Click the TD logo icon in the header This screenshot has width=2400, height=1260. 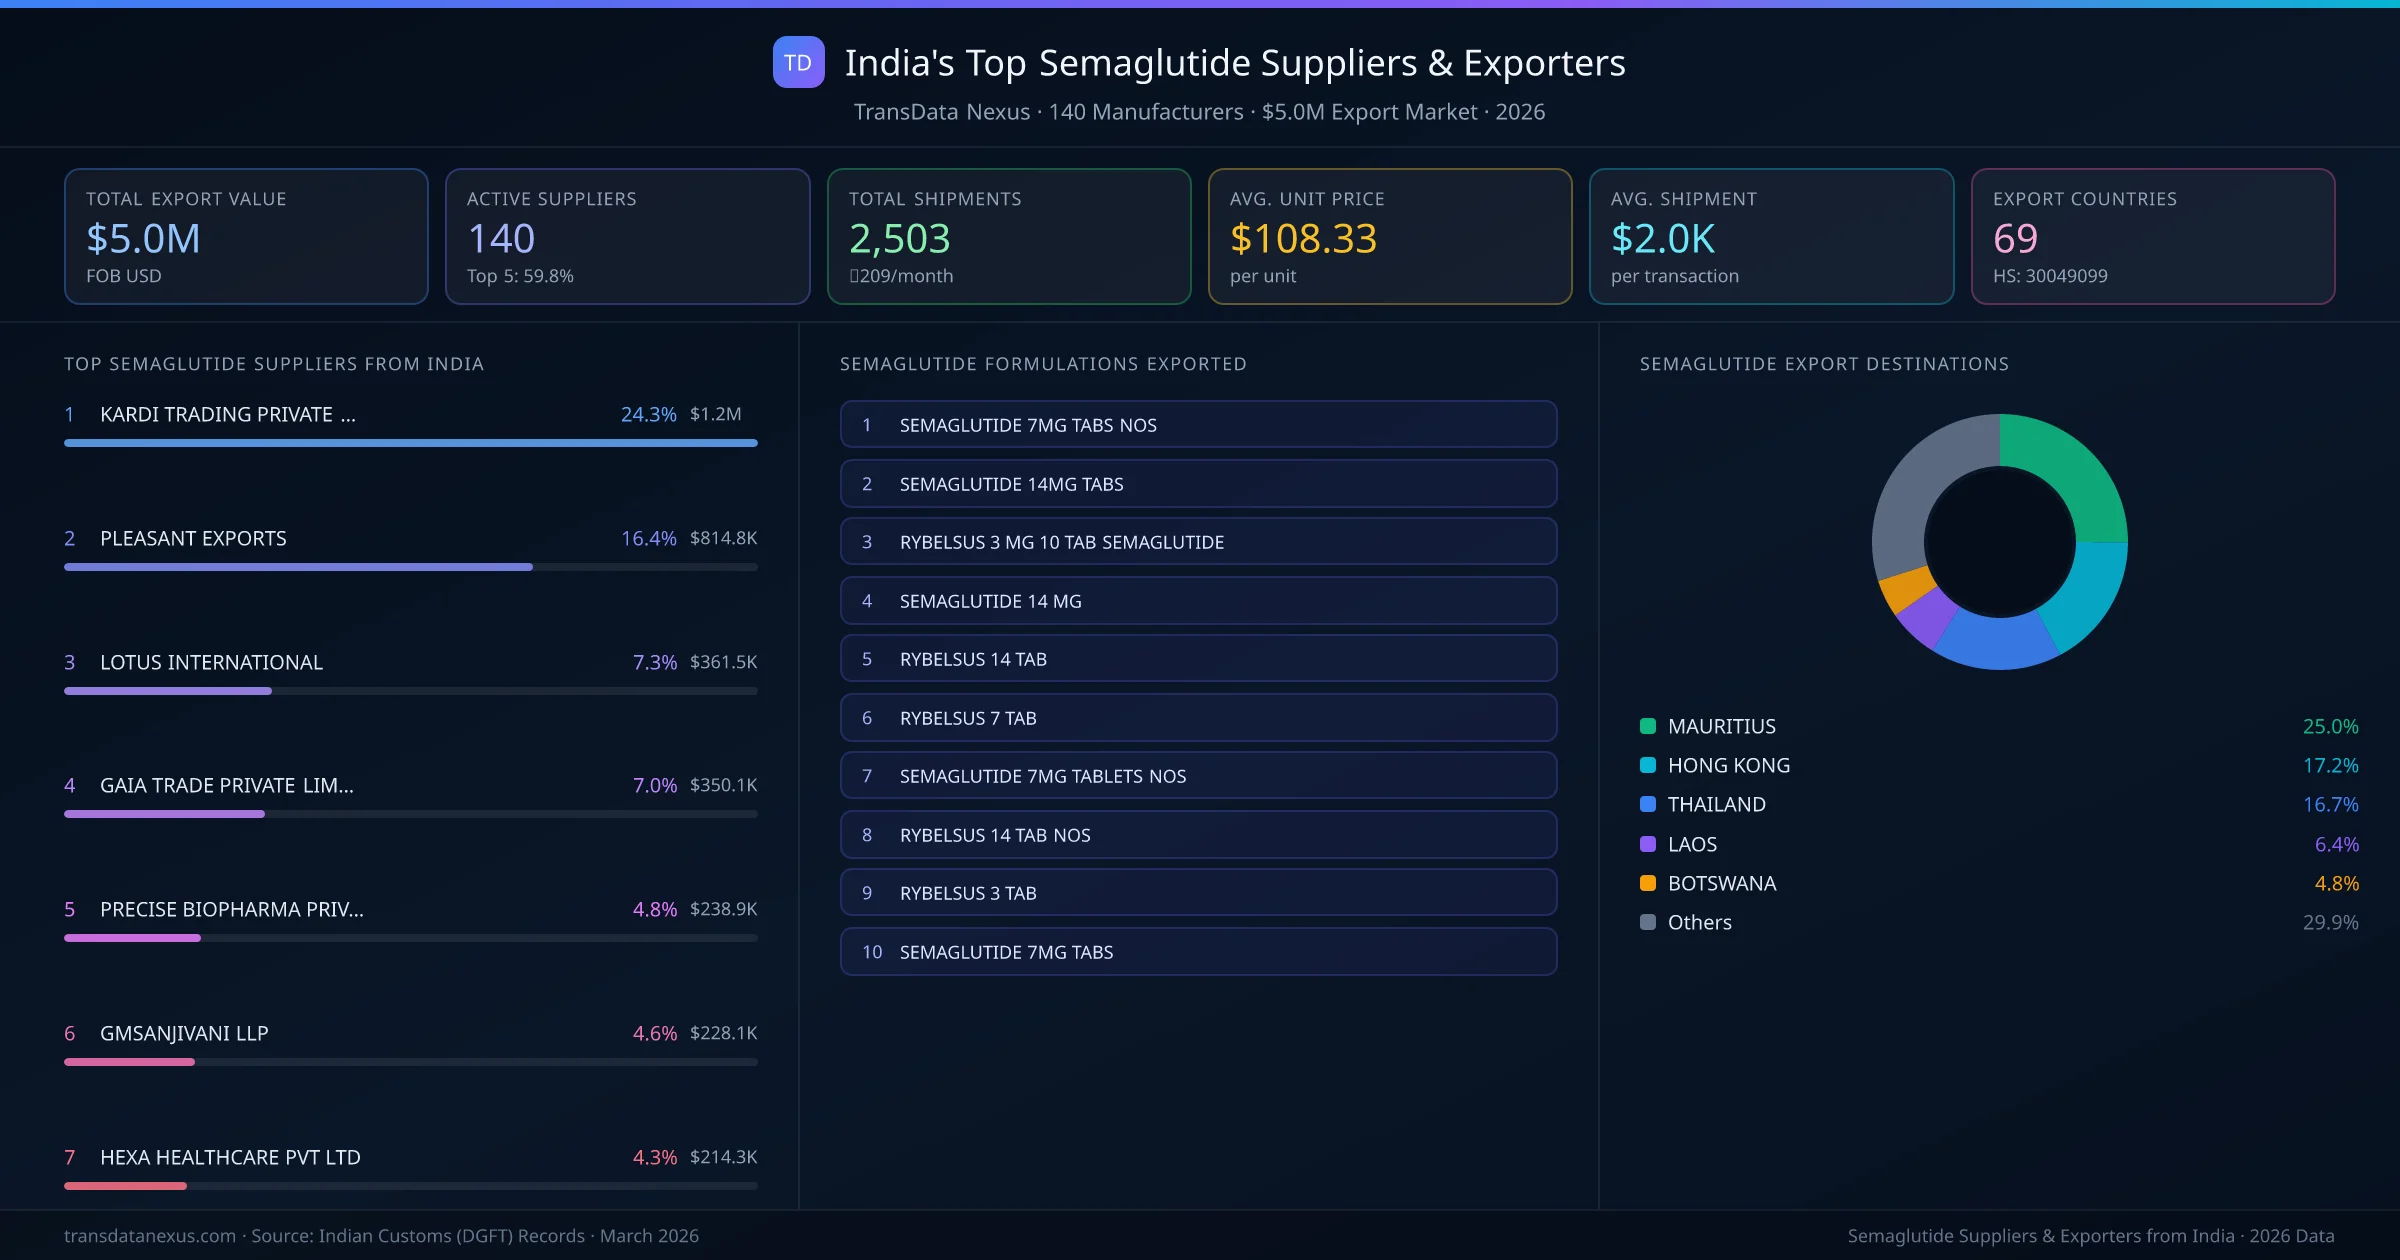(x=798, y=63)
